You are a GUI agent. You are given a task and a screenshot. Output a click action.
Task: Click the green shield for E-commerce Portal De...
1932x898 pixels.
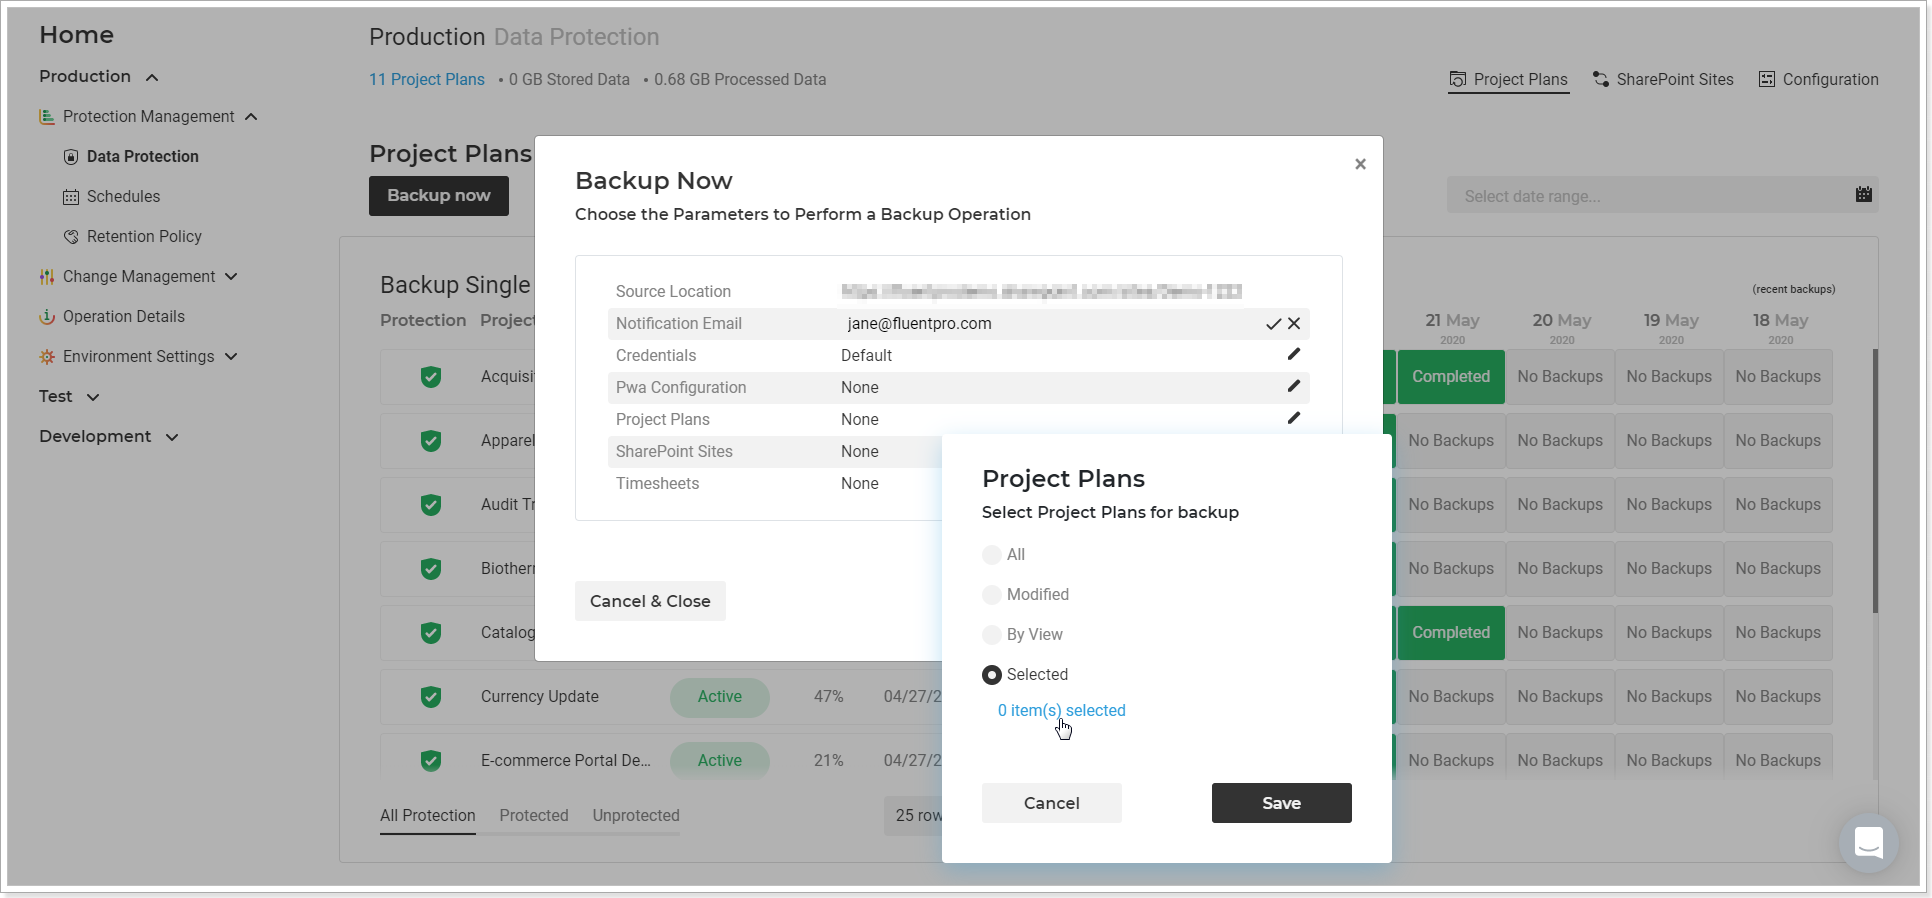[431, 761]
